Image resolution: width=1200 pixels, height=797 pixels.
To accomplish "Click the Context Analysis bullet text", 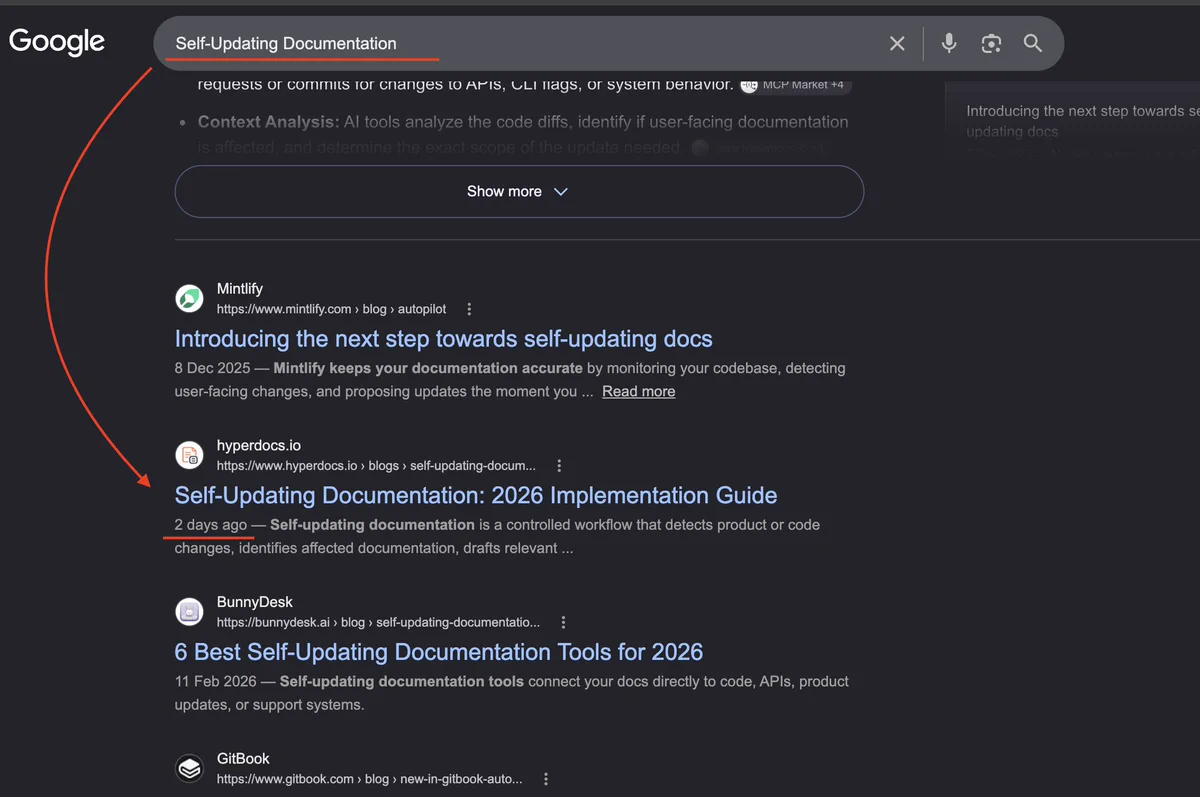I will pos(523,134).
